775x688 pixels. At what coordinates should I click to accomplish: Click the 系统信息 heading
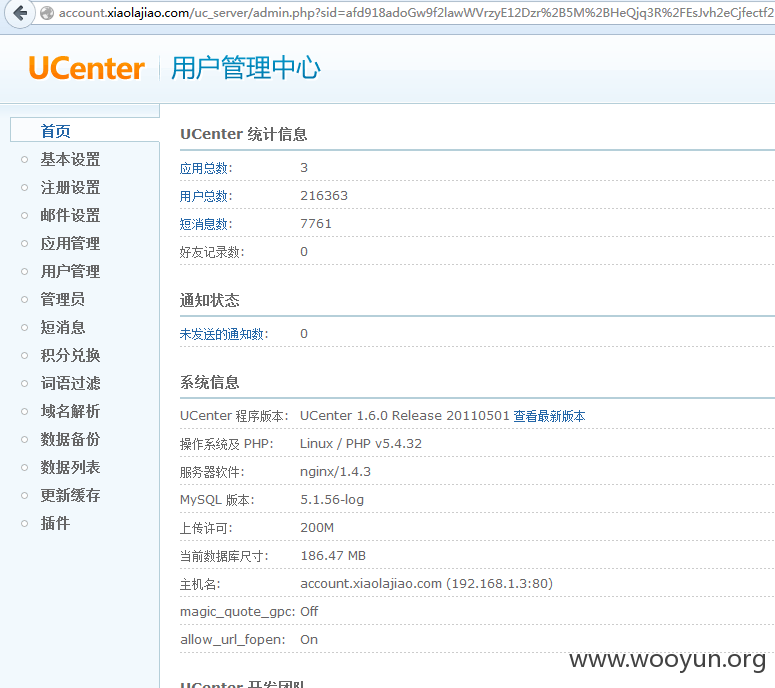click(210, 382)
